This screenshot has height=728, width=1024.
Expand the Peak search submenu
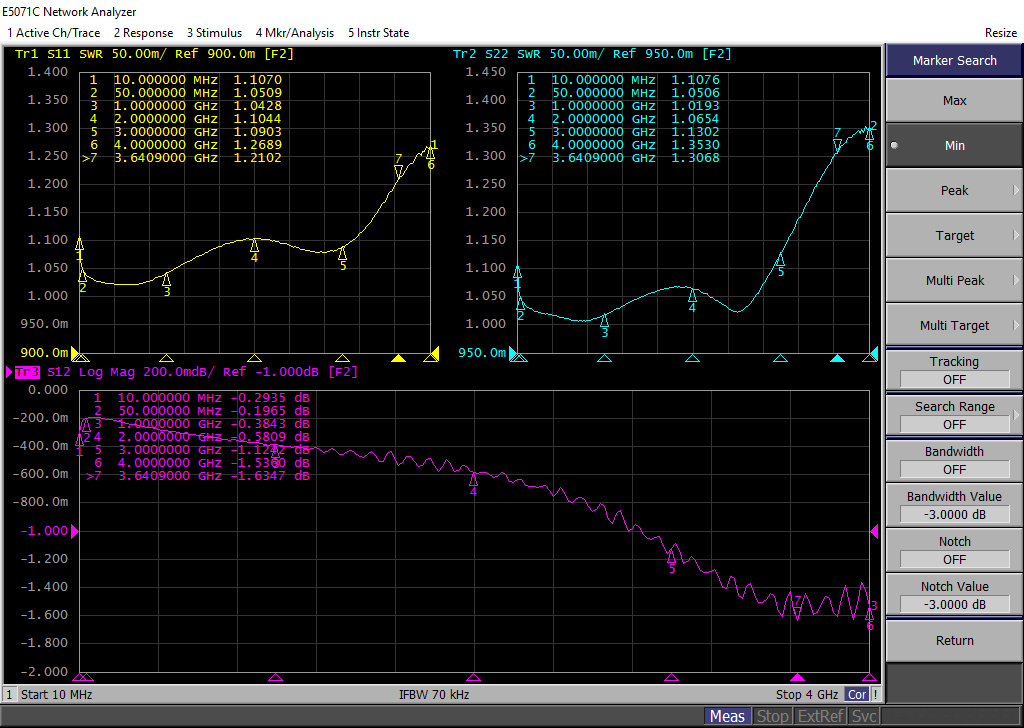click(x=954, y=191)
